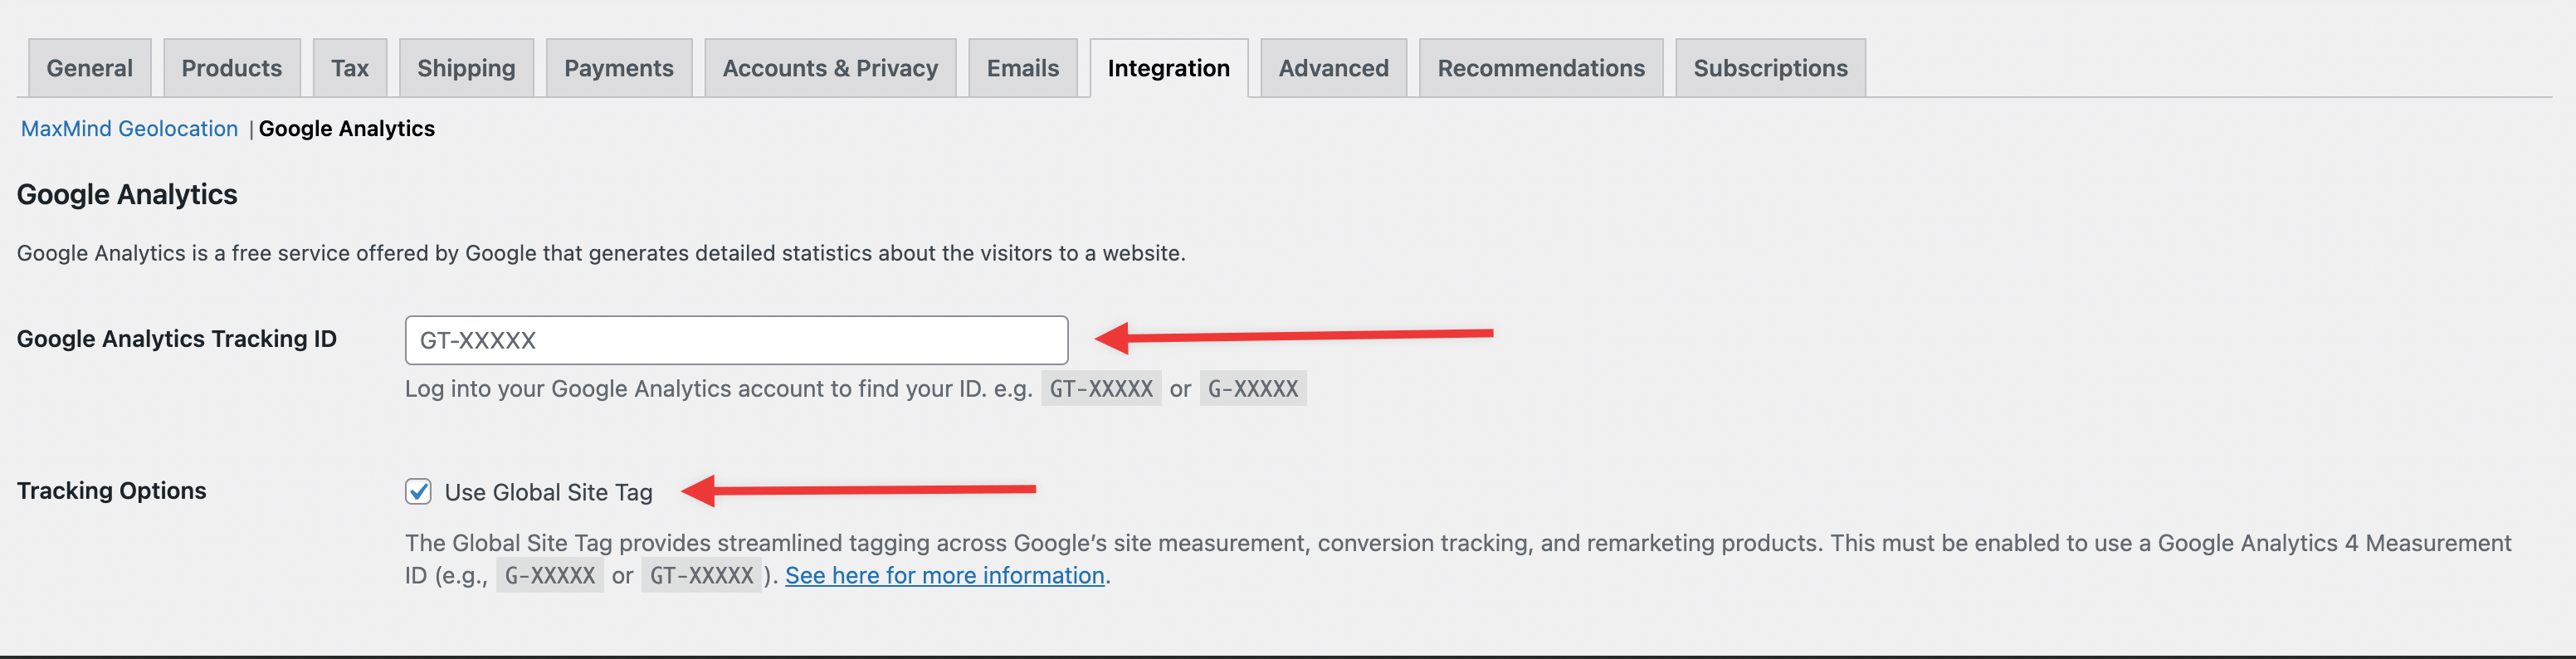This screenshot has height=659, width=2576.
Task: Select the Google Analytics integration section
Action: pos(347,128)
